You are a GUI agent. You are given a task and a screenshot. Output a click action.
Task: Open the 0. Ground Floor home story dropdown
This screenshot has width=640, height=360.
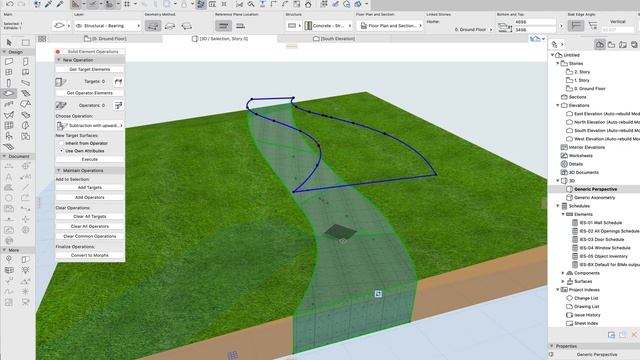click(x=473, y=30)
